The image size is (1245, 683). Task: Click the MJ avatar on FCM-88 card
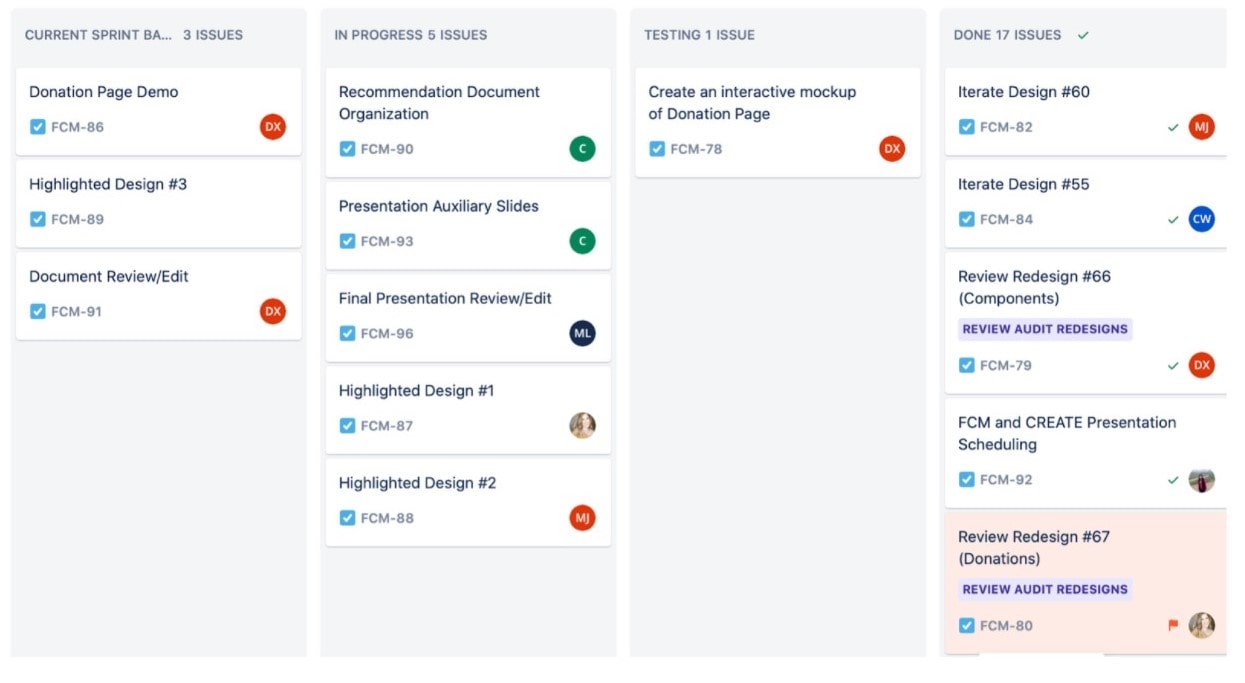click(582, 518)
